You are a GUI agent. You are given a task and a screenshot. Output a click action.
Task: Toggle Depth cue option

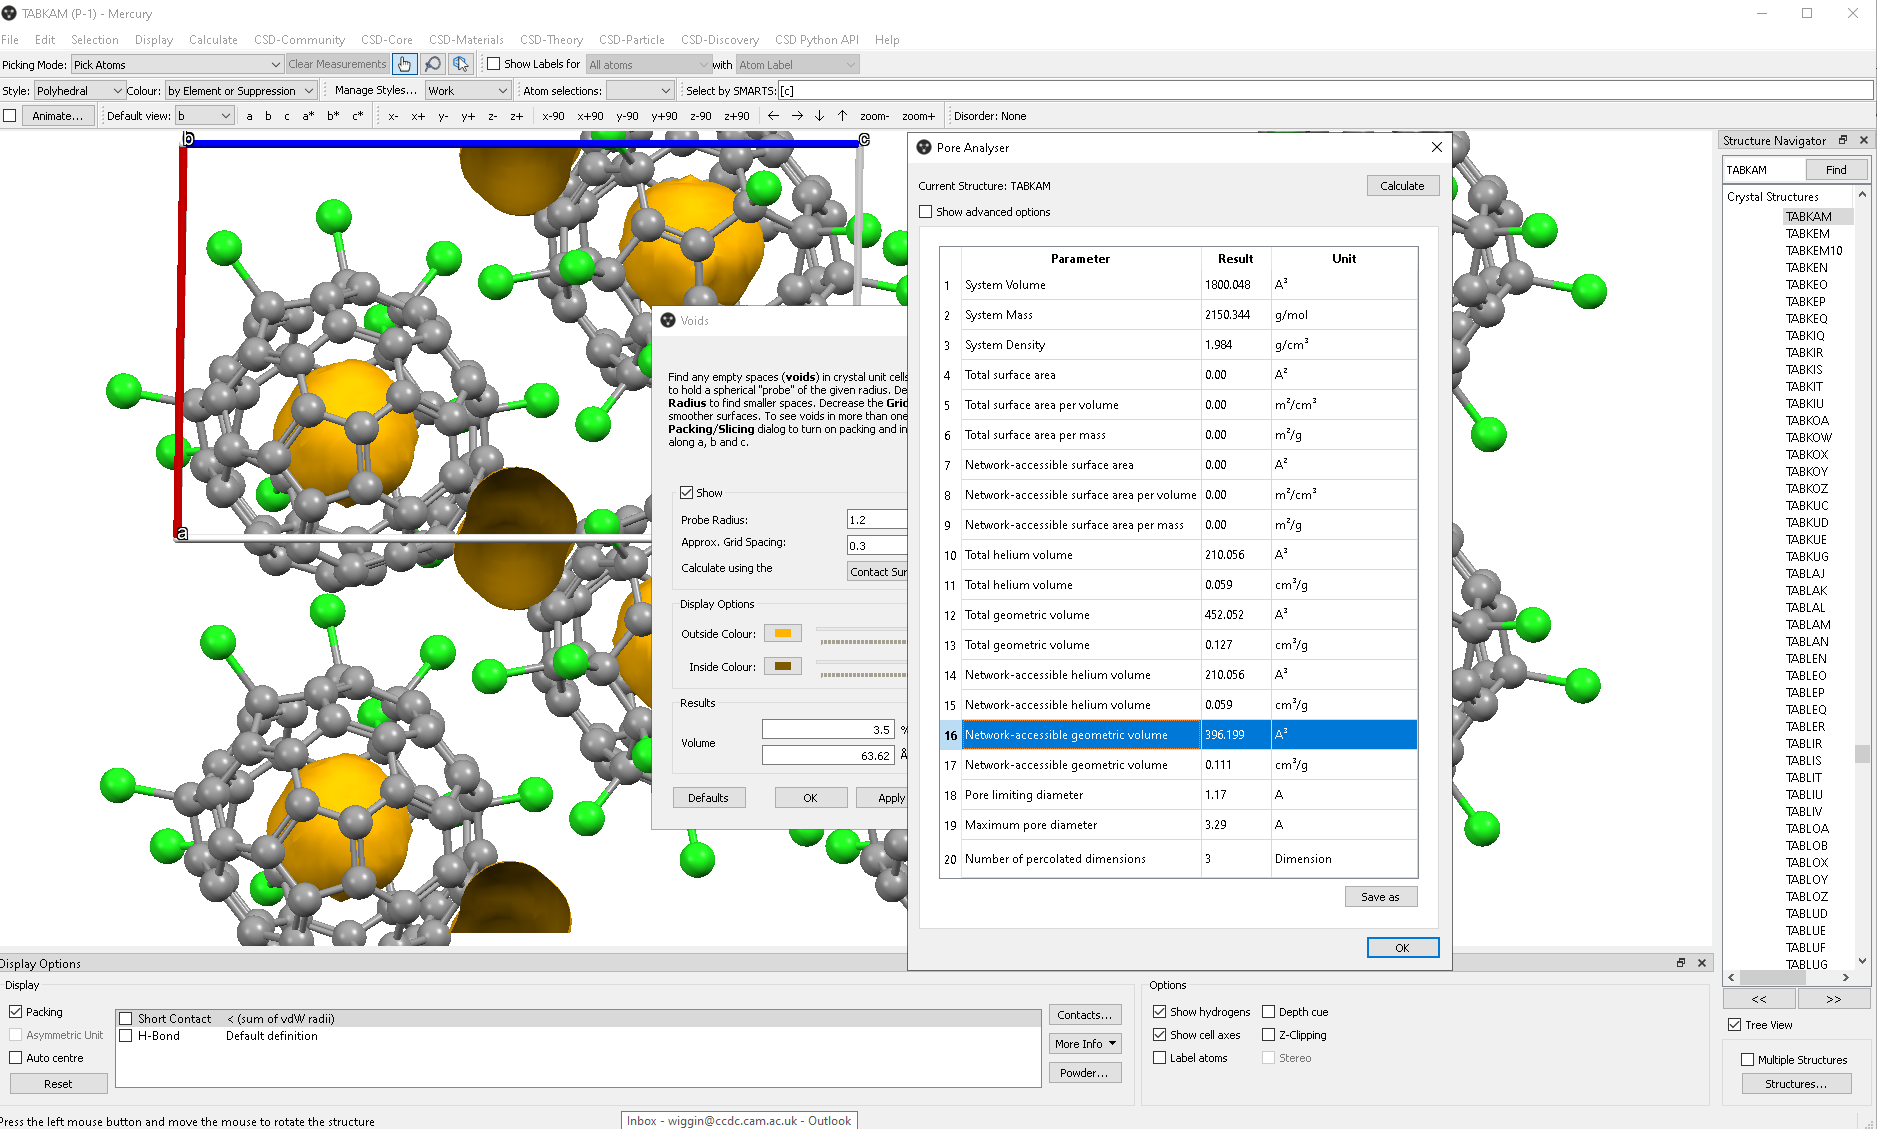pos(1268,1012)
